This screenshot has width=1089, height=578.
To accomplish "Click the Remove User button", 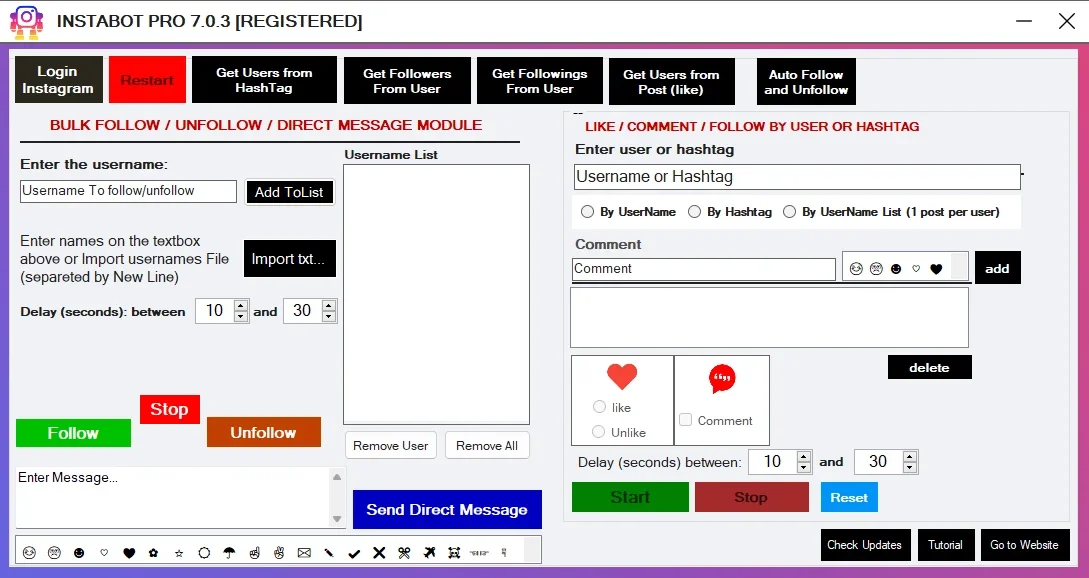I will coord(391,445).
